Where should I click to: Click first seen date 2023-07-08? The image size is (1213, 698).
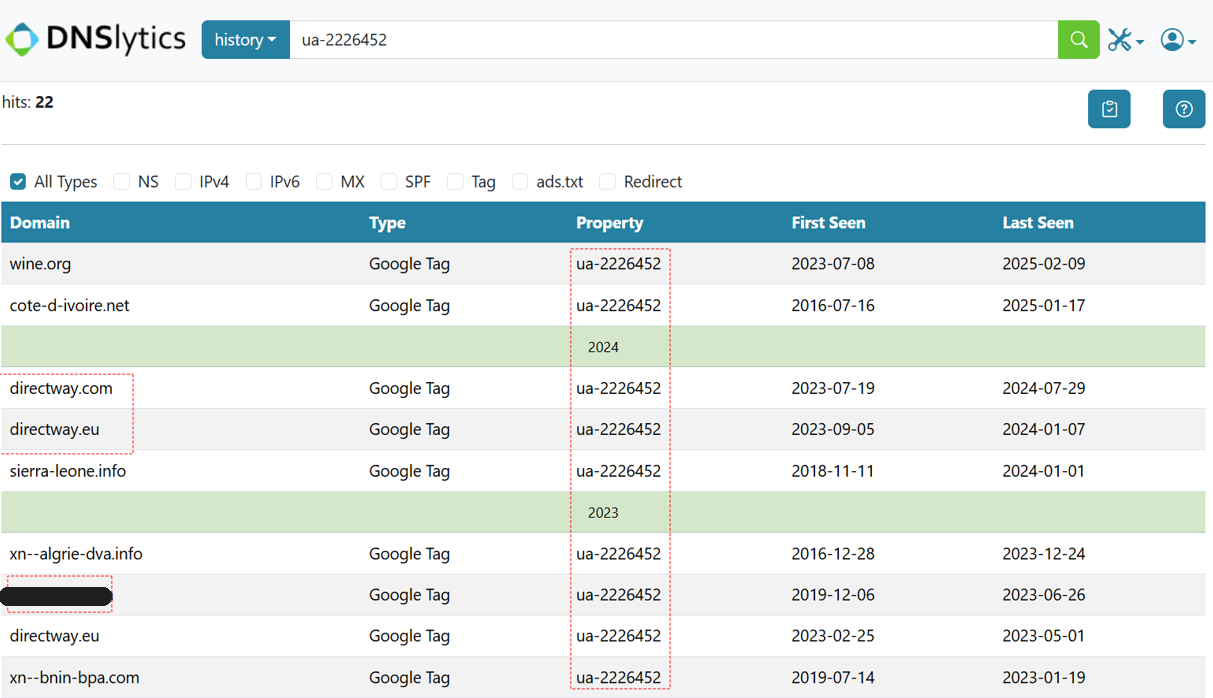[833, 264]
